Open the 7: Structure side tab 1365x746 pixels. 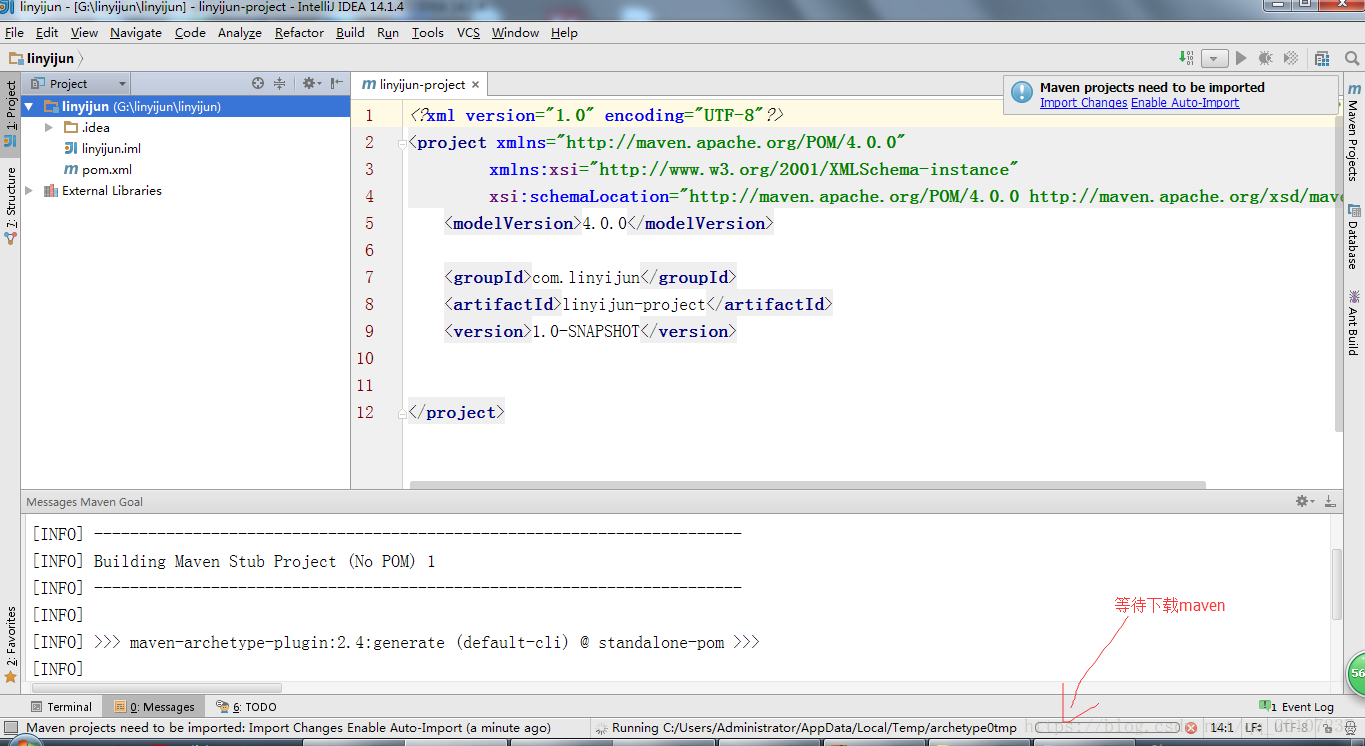(x=10, y=205)
